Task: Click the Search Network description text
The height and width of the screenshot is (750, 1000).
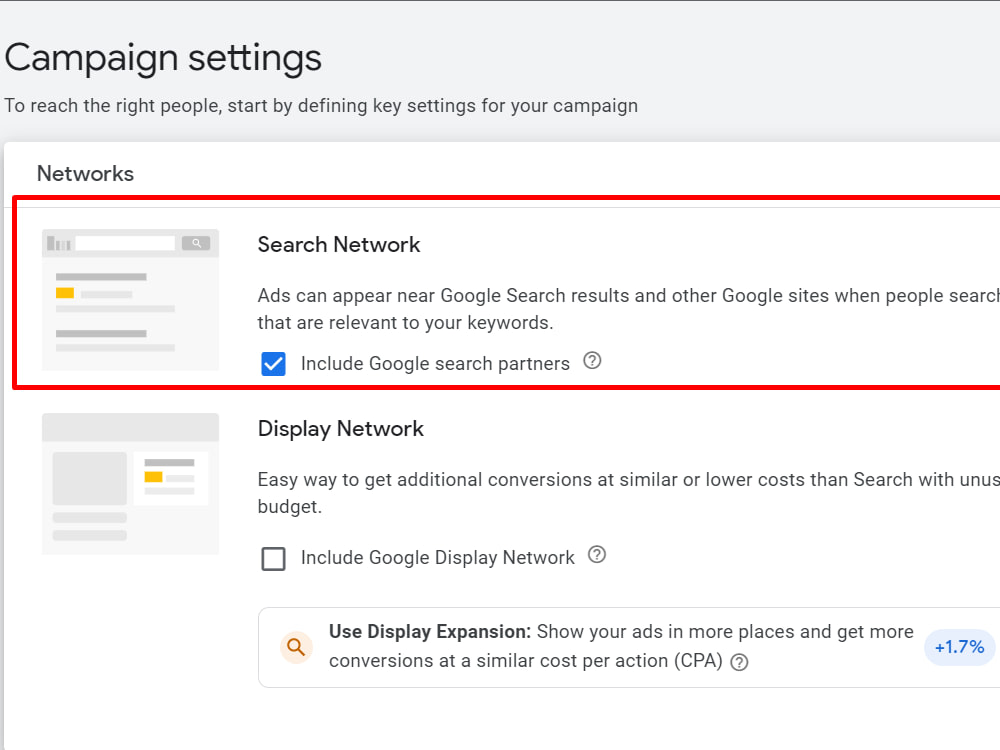Action: 629,309
